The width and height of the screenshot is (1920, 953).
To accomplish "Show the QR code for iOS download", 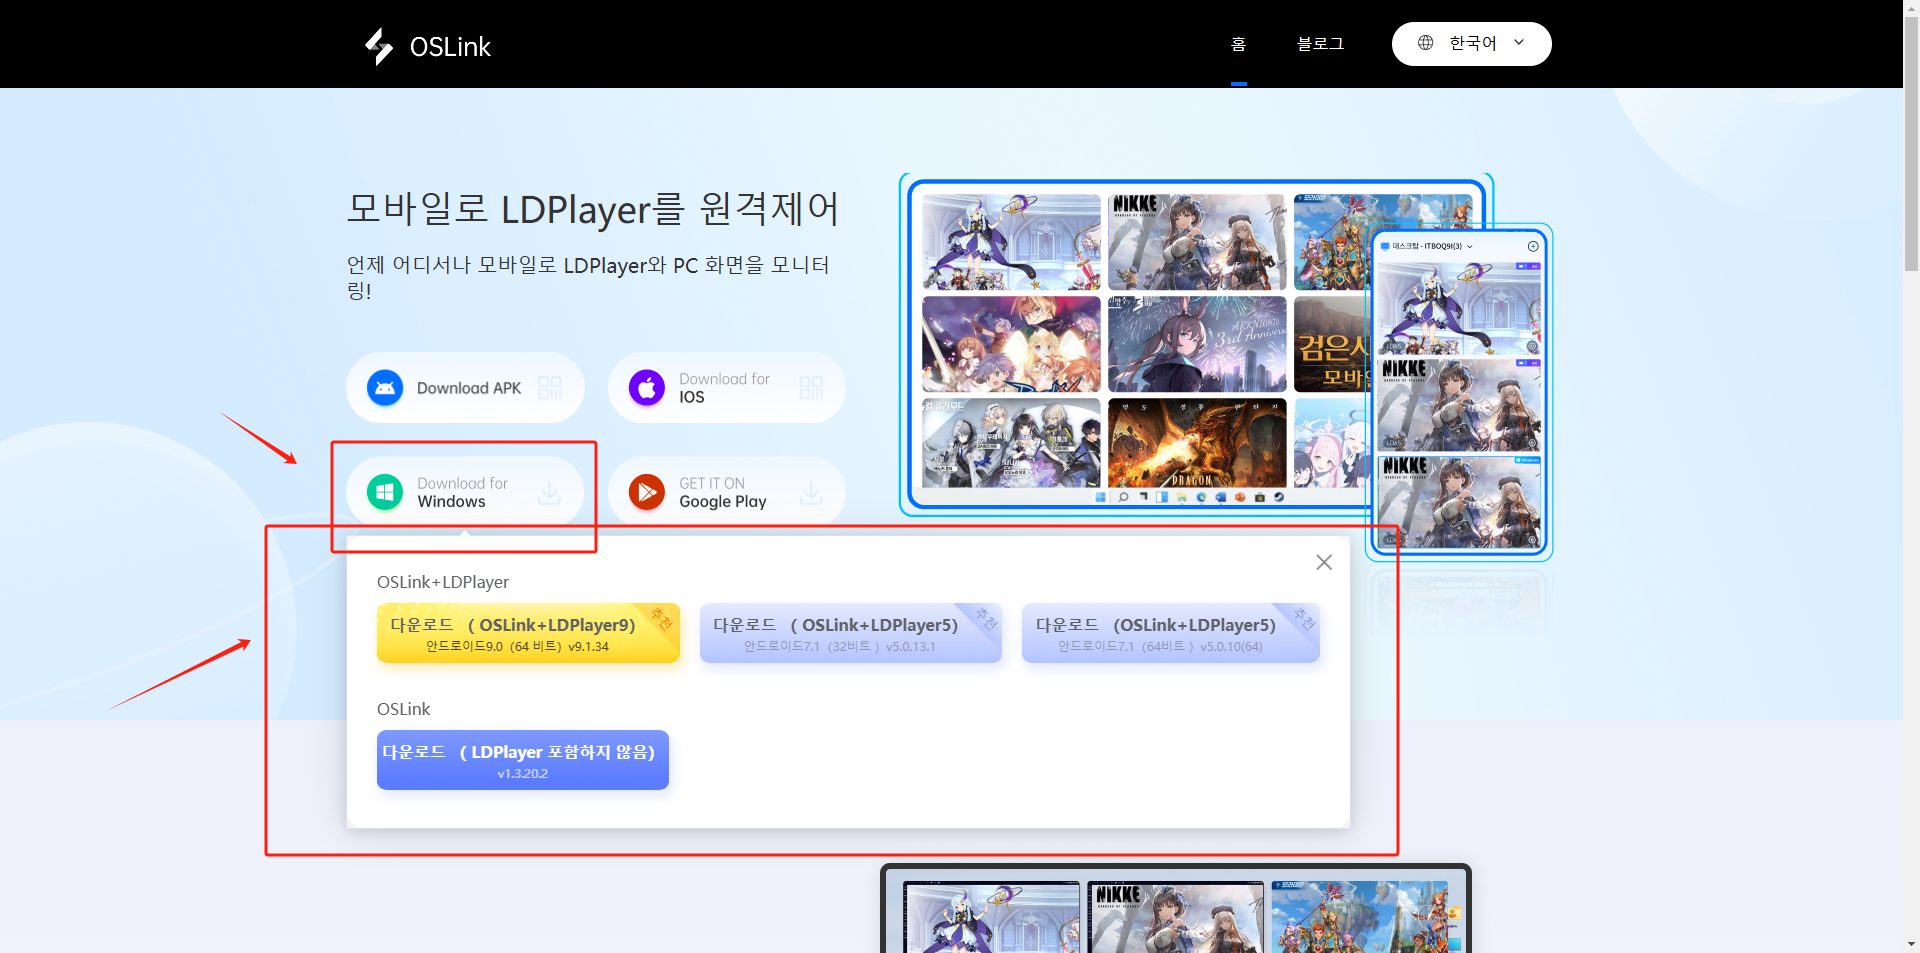I will [x=811, y=388].
